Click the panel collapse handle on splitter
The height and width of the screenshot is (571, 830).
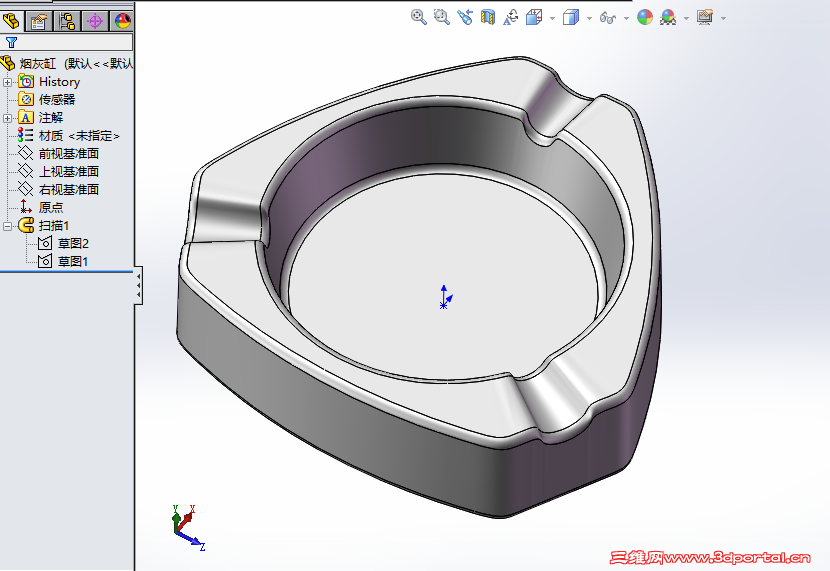coord(138,285)
